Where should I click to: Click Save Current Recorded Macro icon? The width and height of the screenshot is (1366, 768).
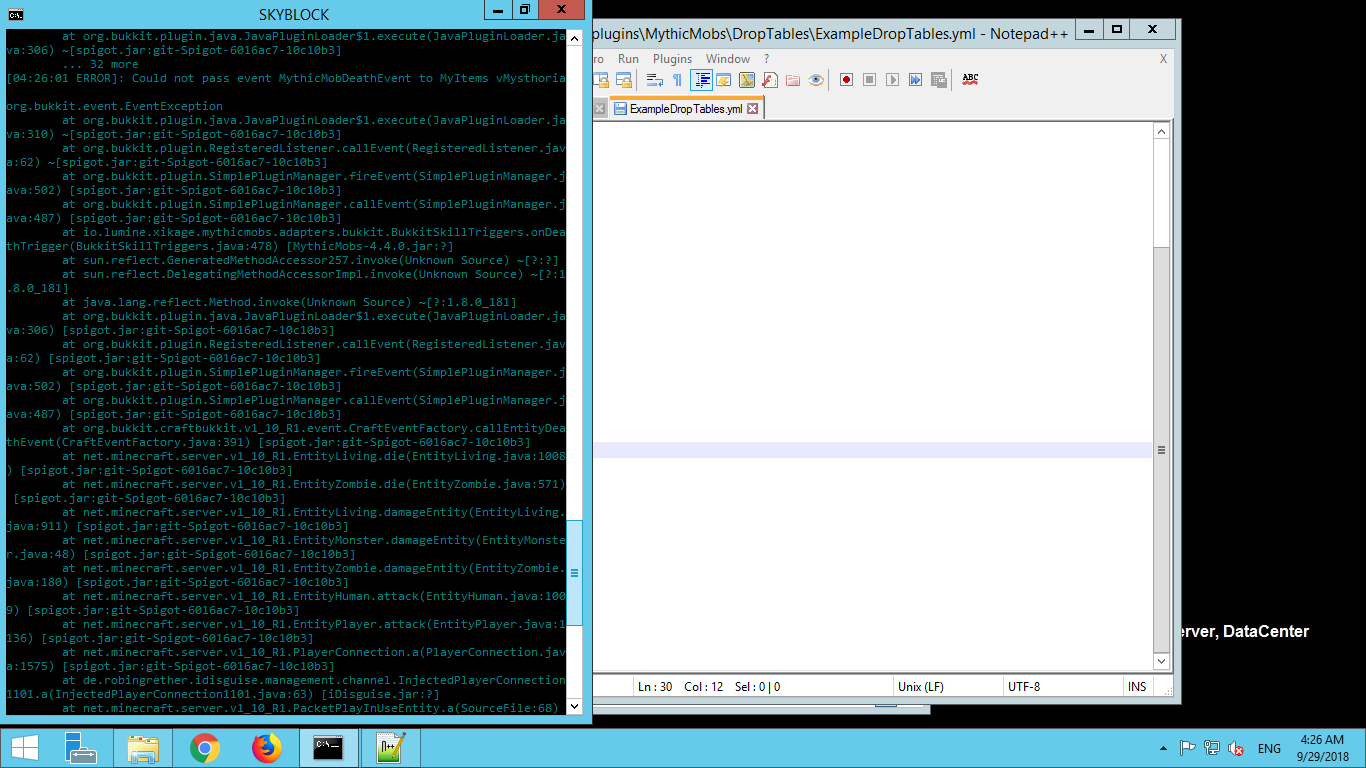[x=938, y=80]
